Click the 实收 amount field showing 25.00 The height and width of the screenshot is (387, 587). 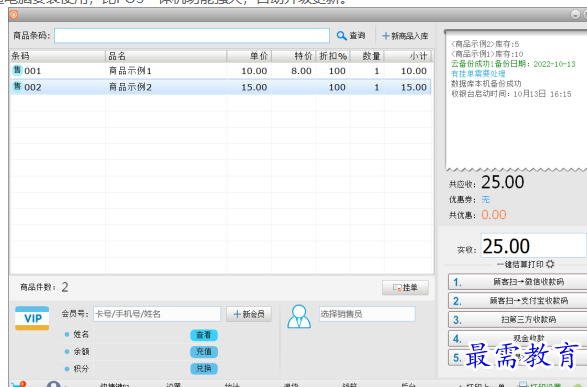533,246
